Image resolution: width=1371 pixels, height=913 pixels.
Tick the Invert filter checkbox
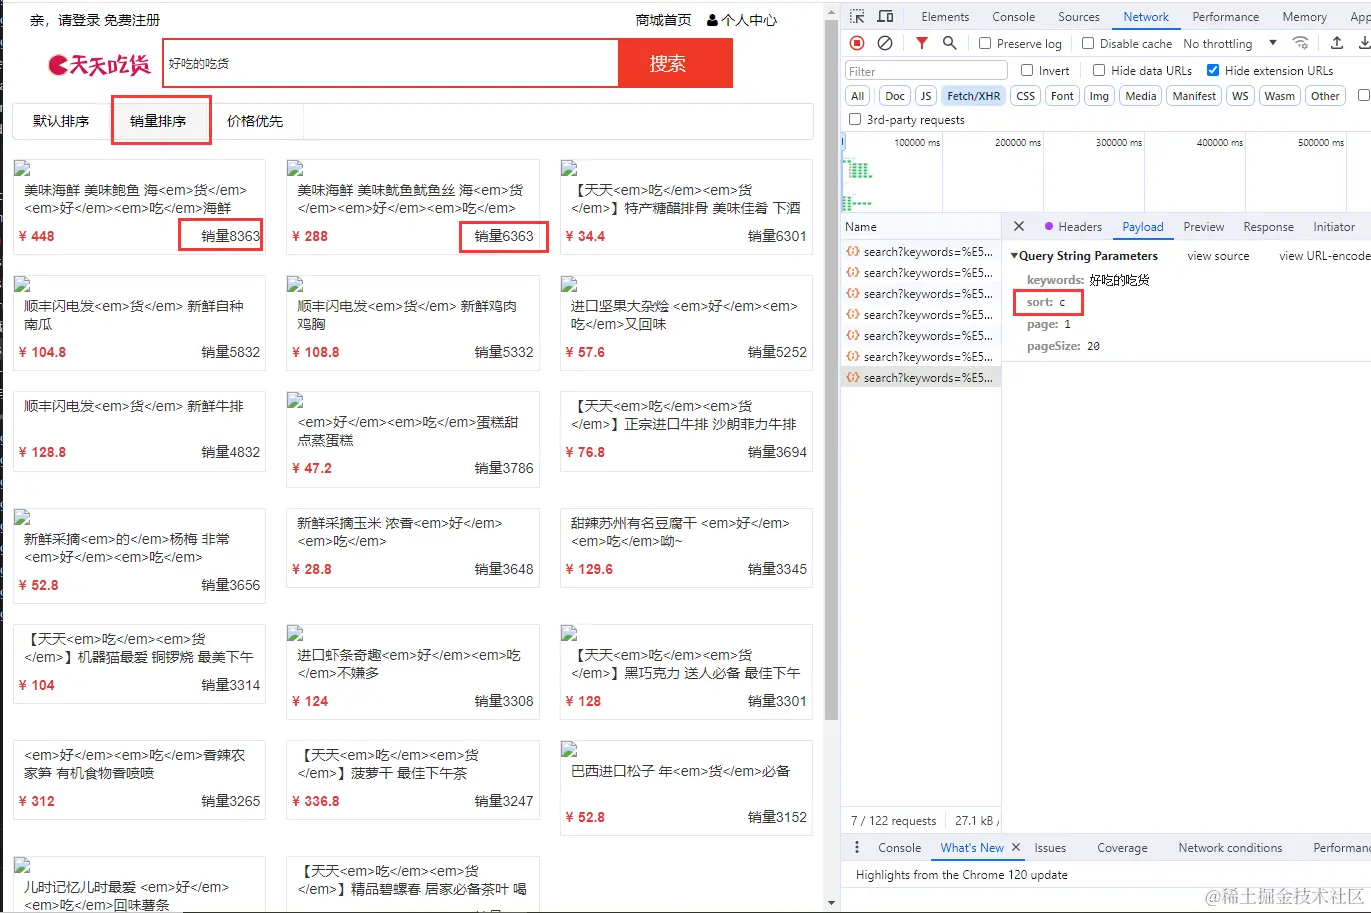(x=1027, y=71)
